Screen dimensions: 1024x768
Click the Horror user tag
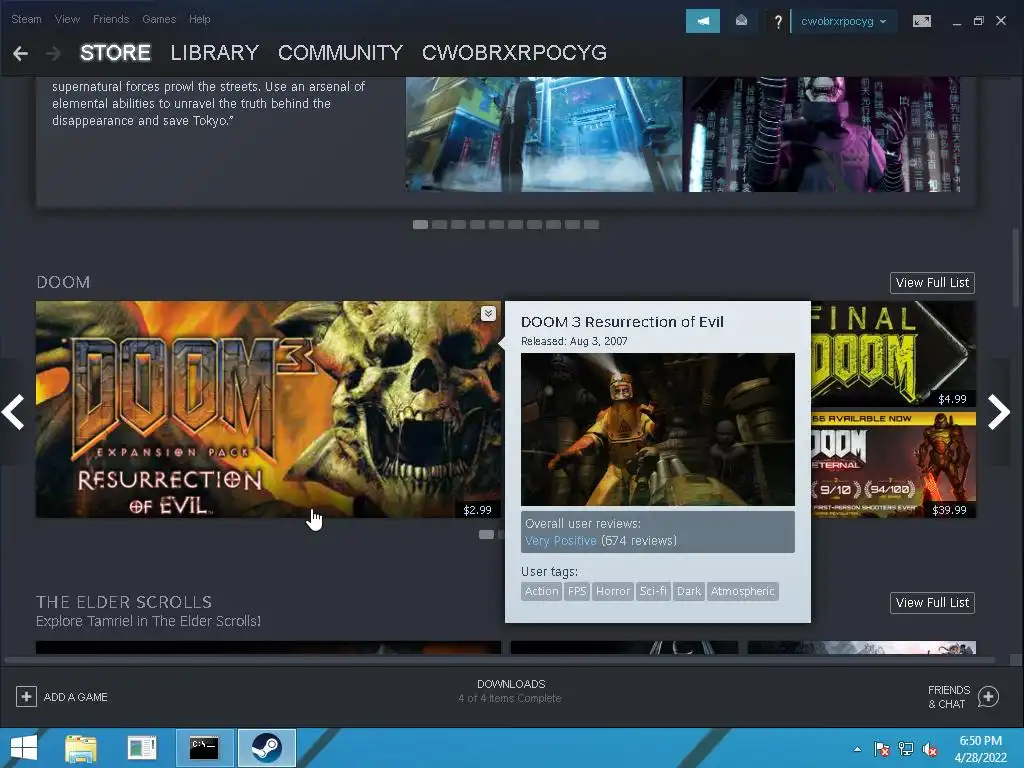coord(613,592)
